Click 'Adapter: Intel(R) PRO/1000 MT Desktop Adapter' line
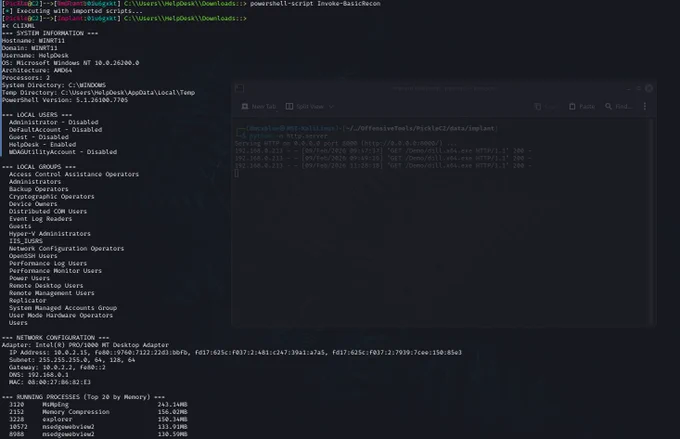Screen dimensions: 680x439 (x=85, y=345)
